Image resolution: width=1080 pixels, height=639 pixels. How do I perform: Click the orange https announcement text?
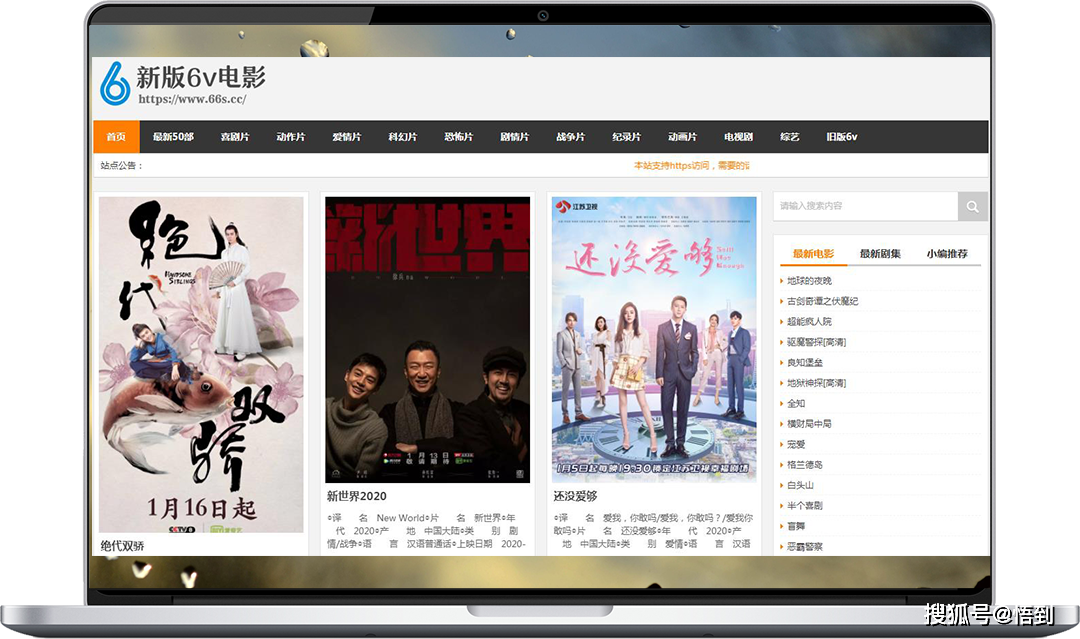(692, 165)
